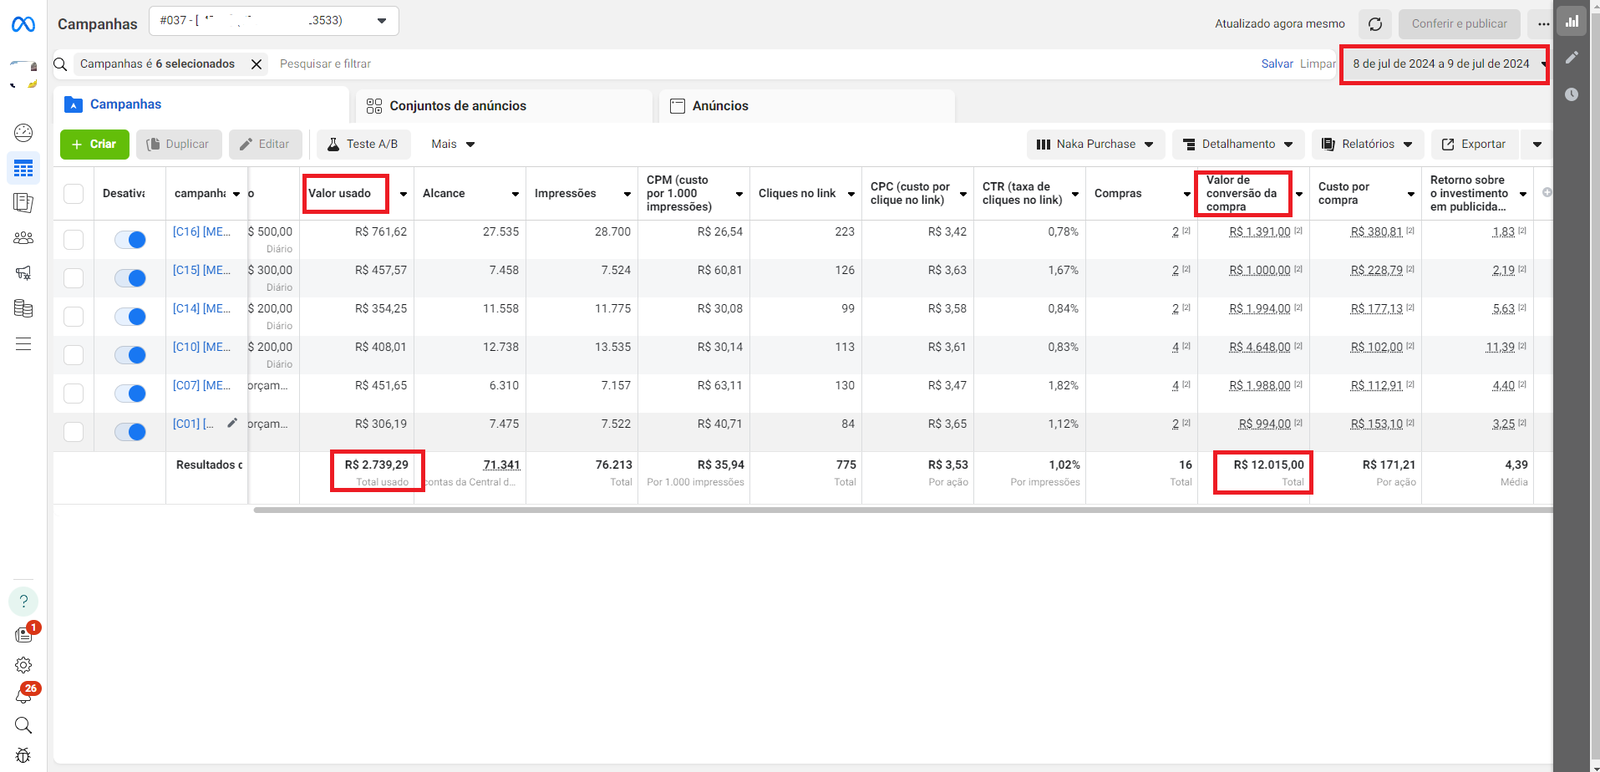Click the pencil edit icon in right rail

click(1572, 58)
